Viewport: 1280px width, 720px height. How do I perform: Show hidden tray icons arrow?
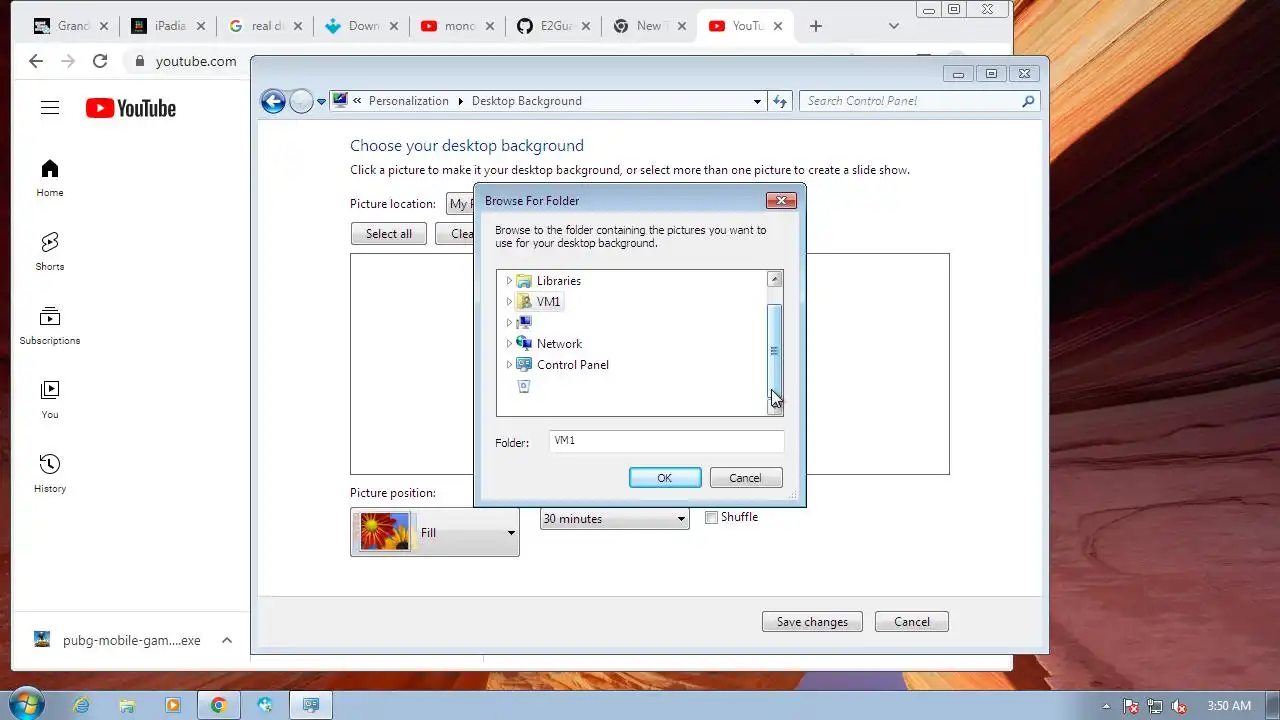point(1106,706)
